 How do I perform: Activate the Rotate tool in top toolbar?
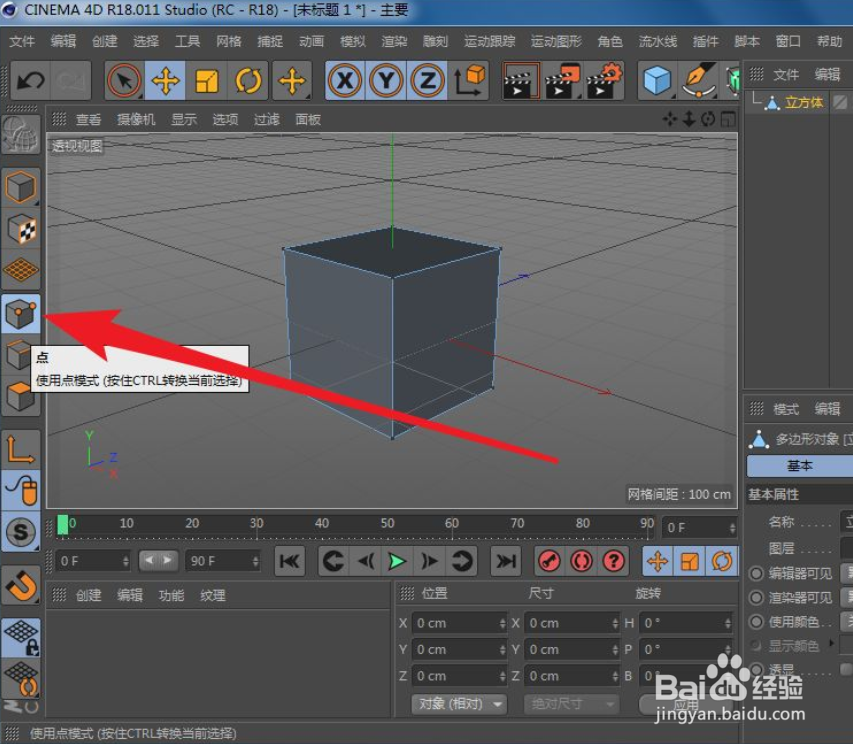[248, 81]
